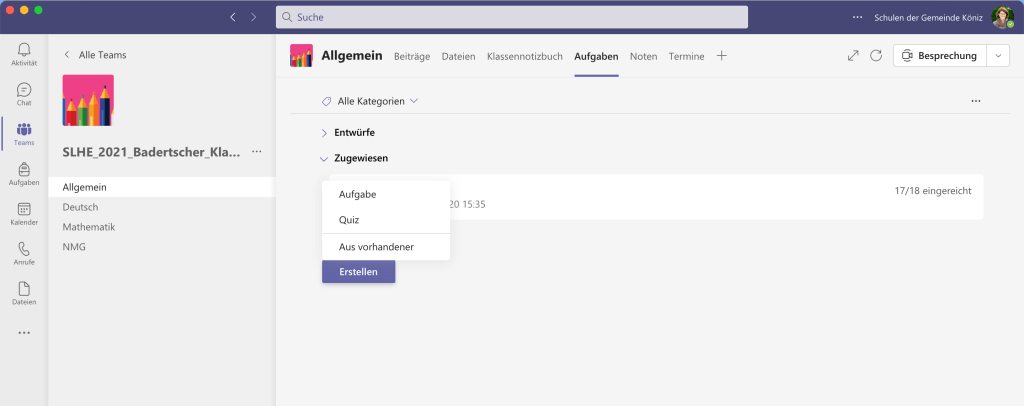Open Aufgaben app in left sidebar
1024x406 pixels.
pyautogui.click(x=24, y=174)
